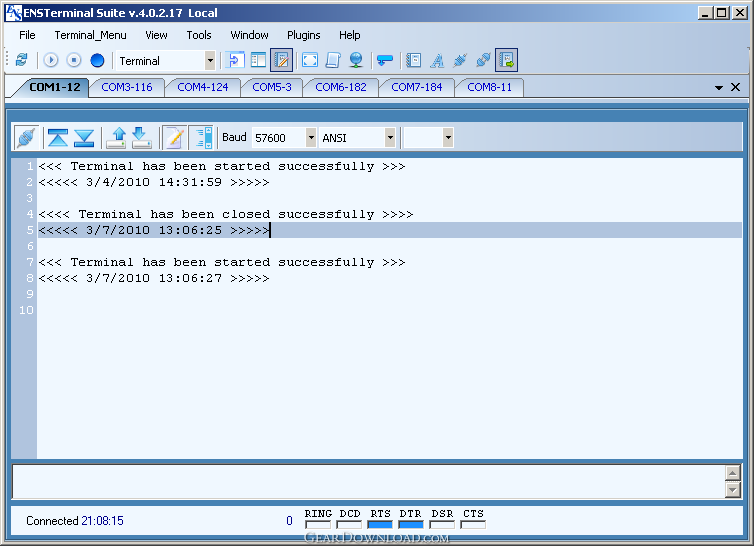Click the full screen frame icon
754x546 pixels.
[x=310, y=60]
